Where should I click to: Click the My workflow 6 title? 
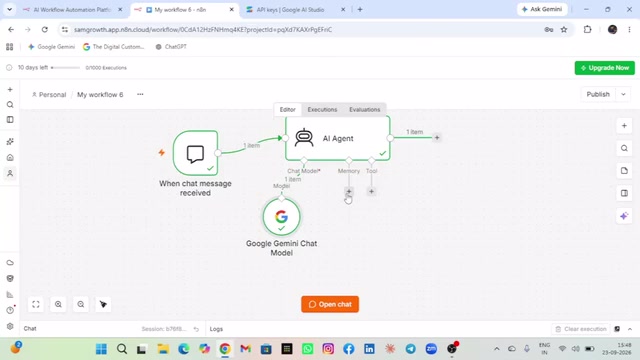(100, 95)
